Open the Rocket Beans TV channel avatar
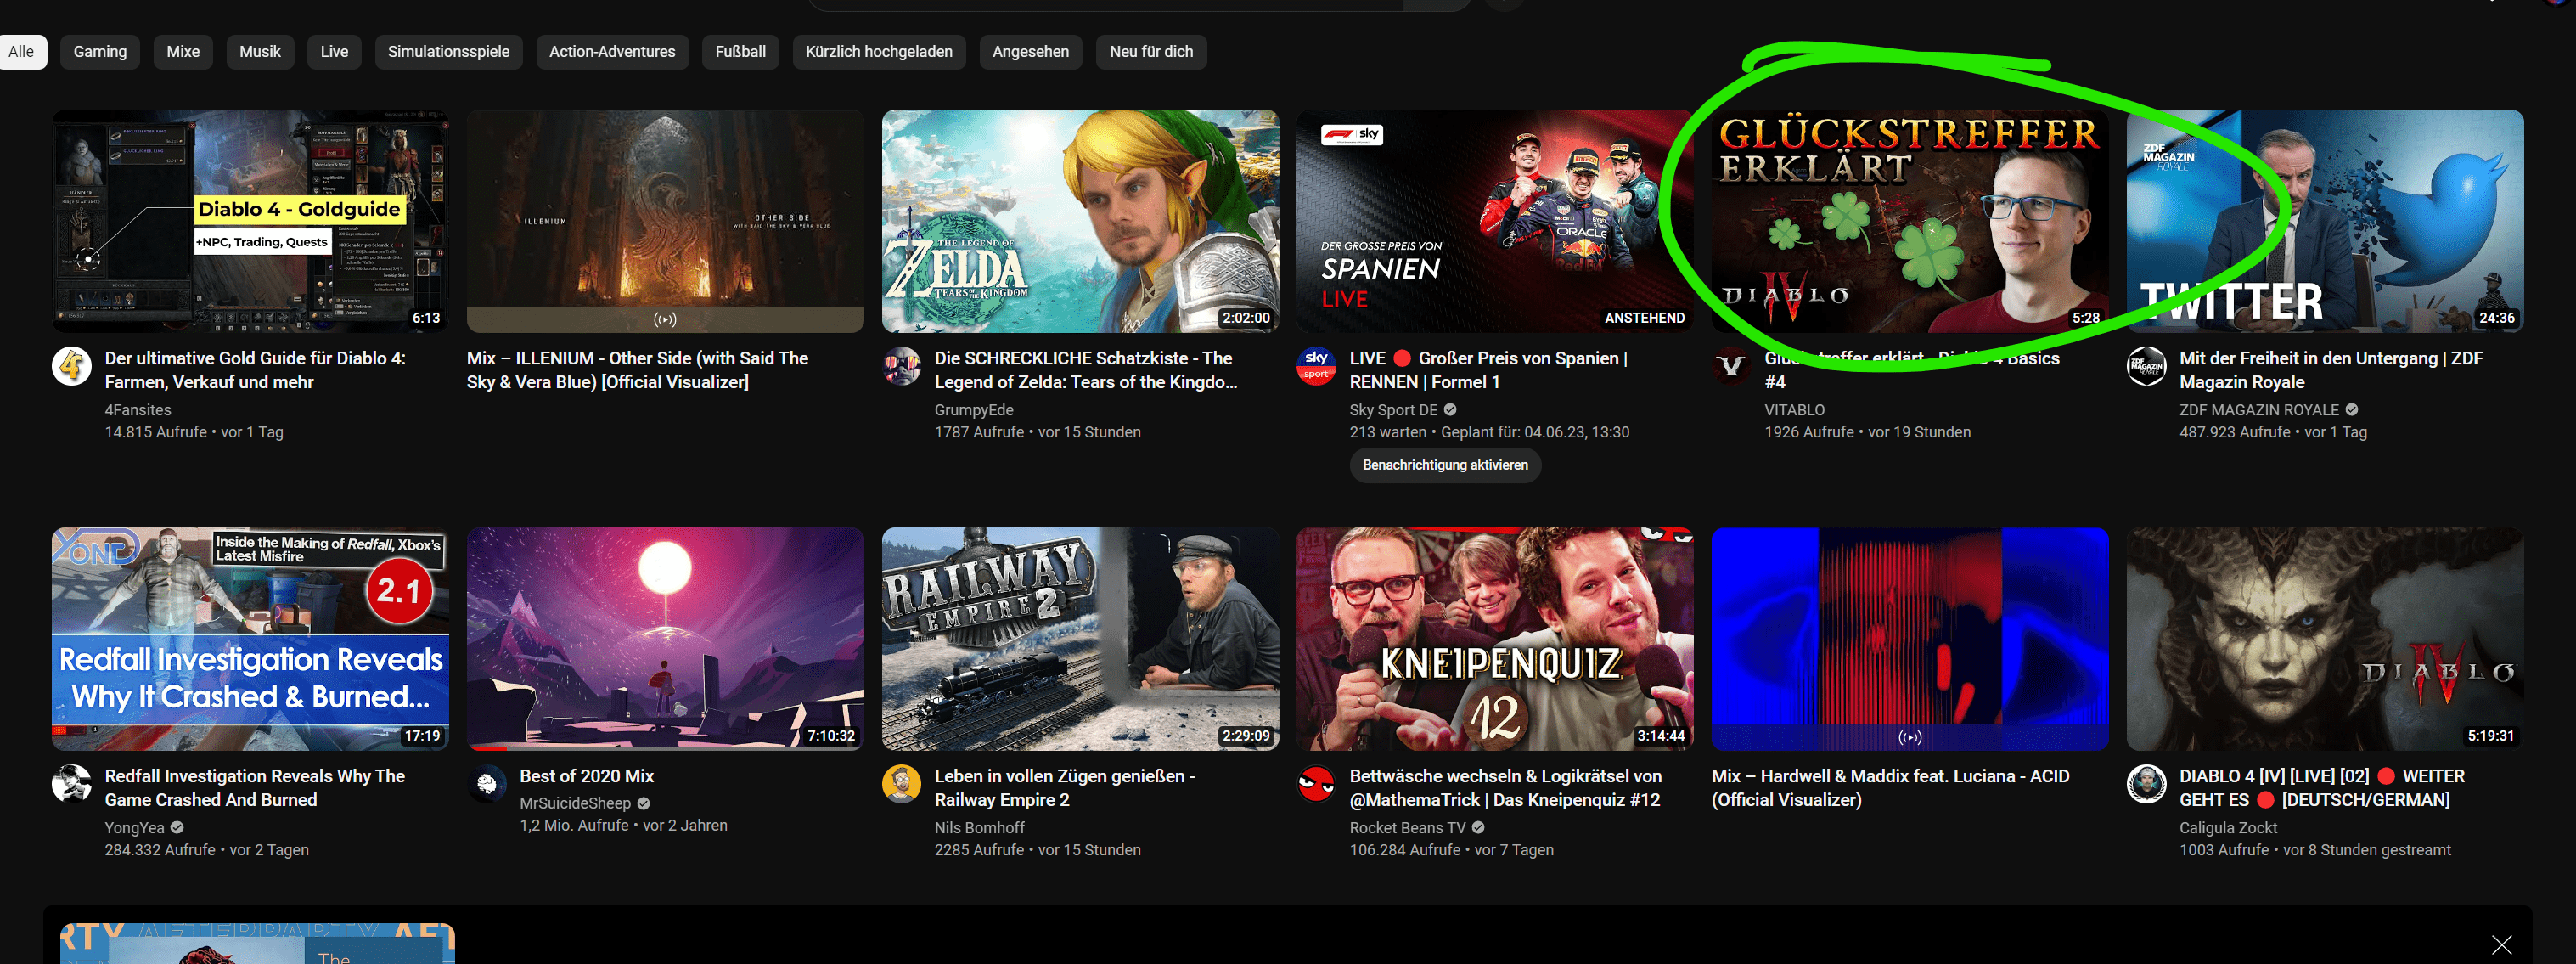 click(1316, 784)
